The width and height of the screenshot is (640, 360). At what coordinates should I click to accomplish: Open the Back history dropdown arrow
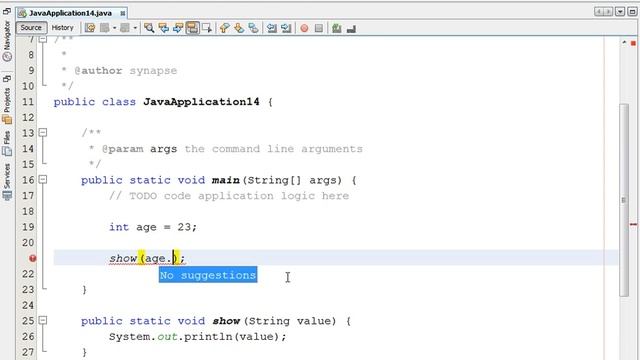pos(114,28)
